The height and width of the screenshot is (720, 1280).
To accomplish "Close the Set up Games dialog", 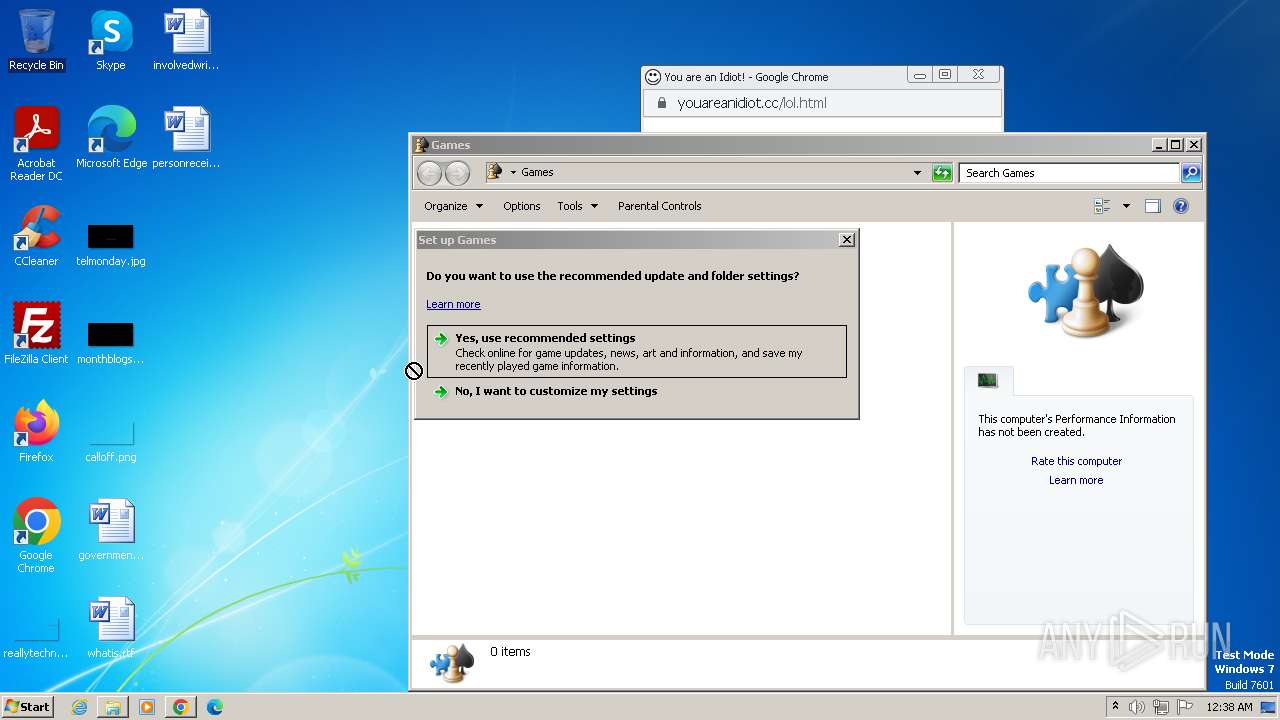I will [x=846, y=240].
